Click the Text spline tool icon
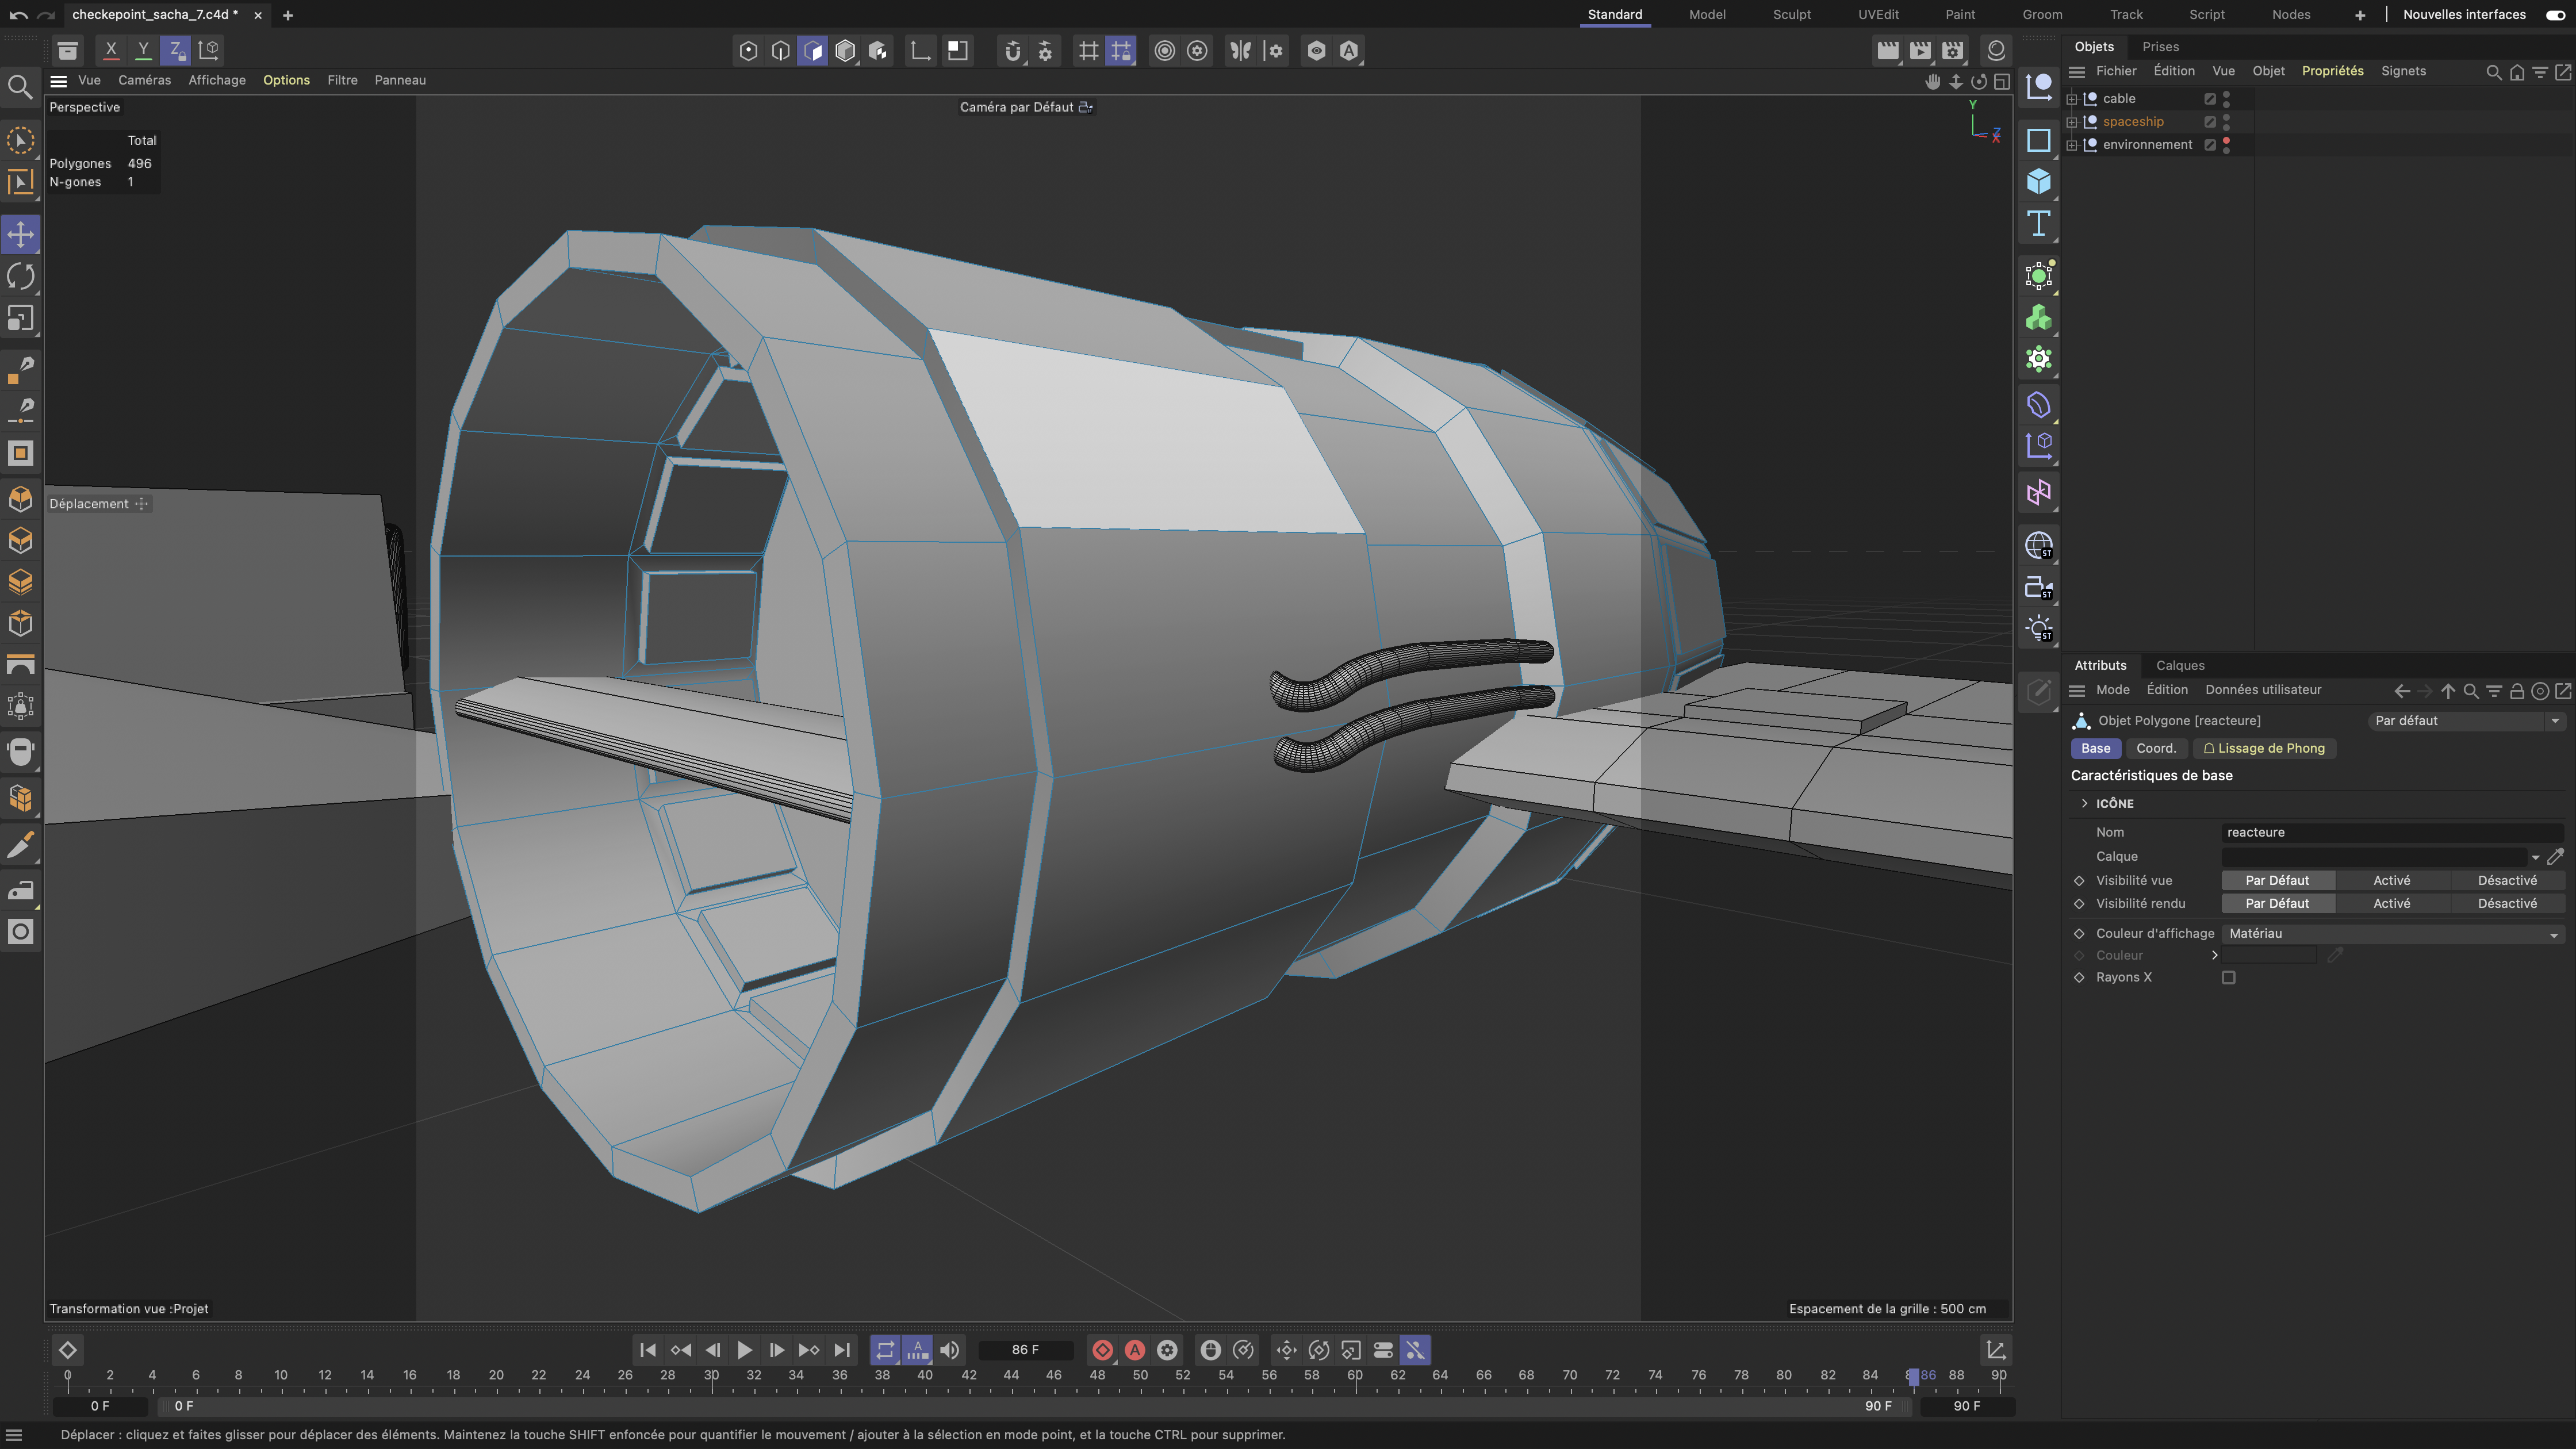Screen dimensions: 2576x1449 pos(2038,223)
